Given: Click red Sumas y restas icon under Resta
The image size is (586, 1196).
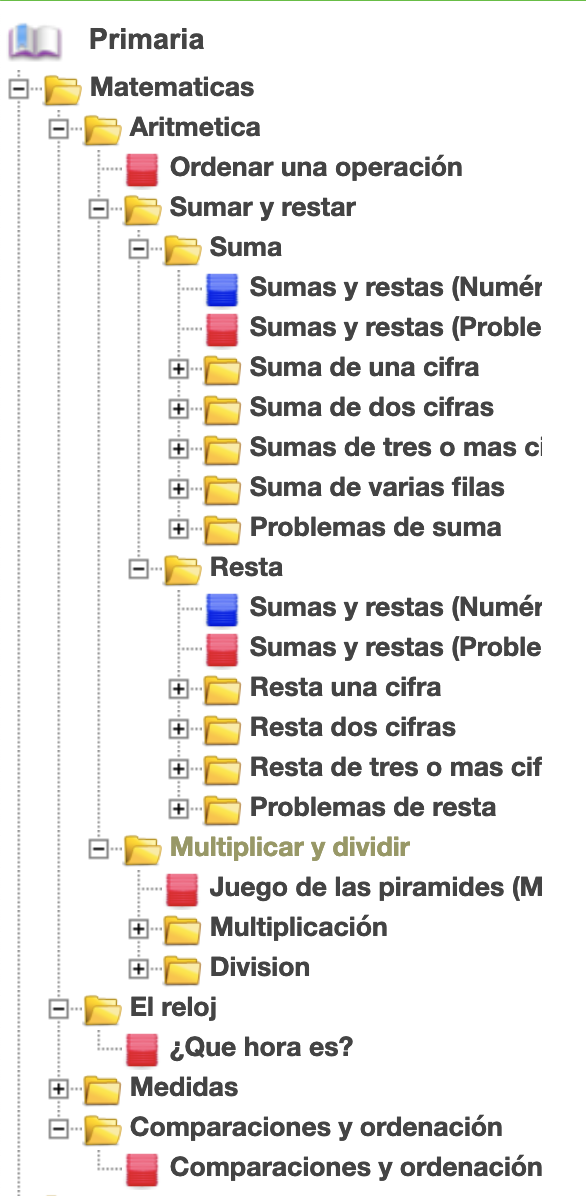Looking at the screenshot, I should [222, 649].
